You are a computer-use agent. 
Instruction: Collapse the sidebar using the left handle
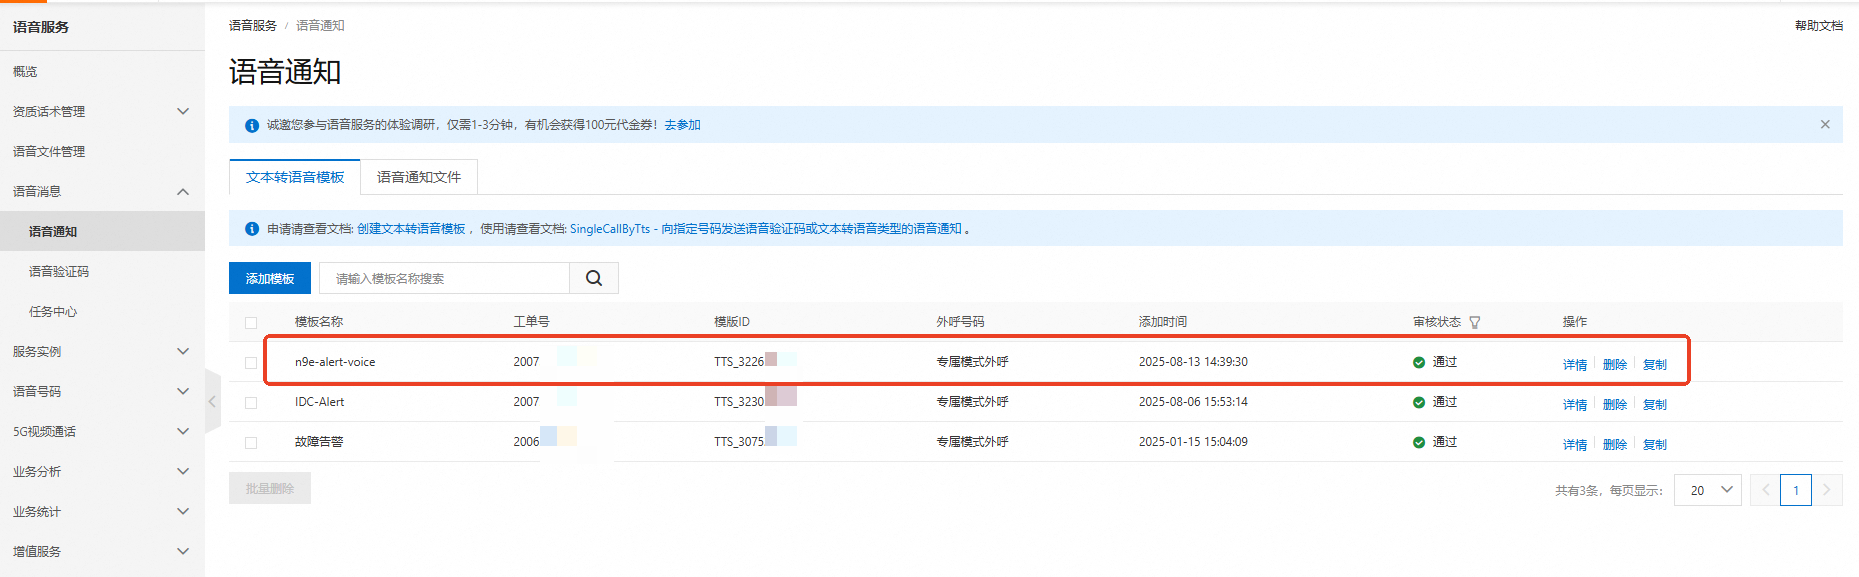(212, 401)
